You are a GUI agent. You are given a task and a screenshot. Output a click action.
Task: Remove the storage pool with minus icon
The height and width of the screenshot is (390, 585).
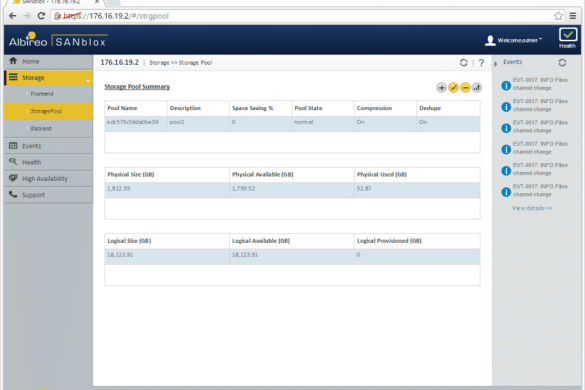tap(465, 88)
